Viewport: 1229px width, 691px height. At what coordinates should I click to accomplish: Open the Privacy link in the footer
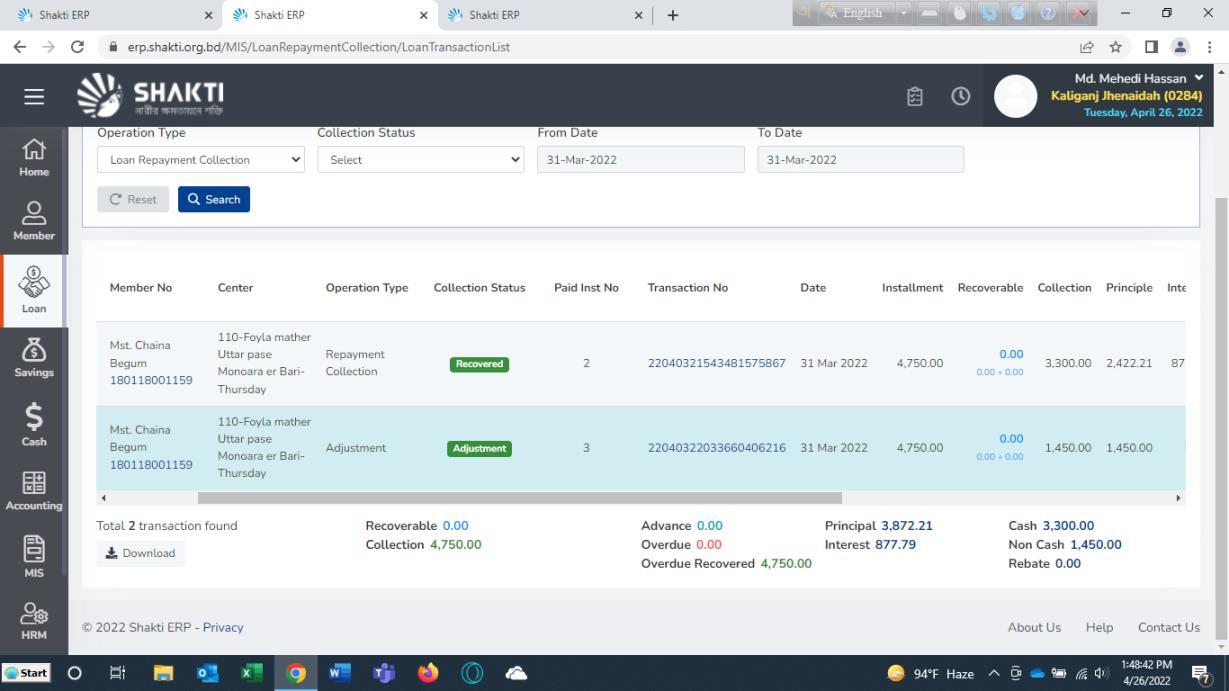[223, 628]
